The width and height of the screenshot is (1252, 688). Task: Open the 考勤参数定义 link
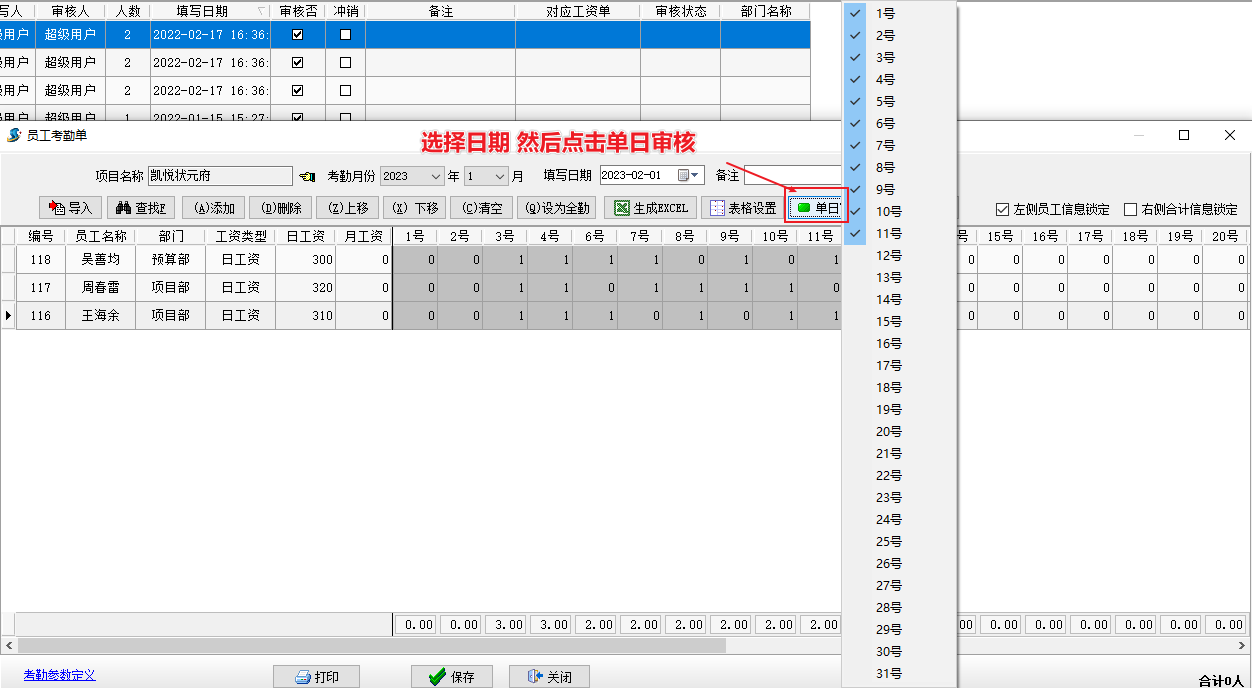(x=60, y=675)
